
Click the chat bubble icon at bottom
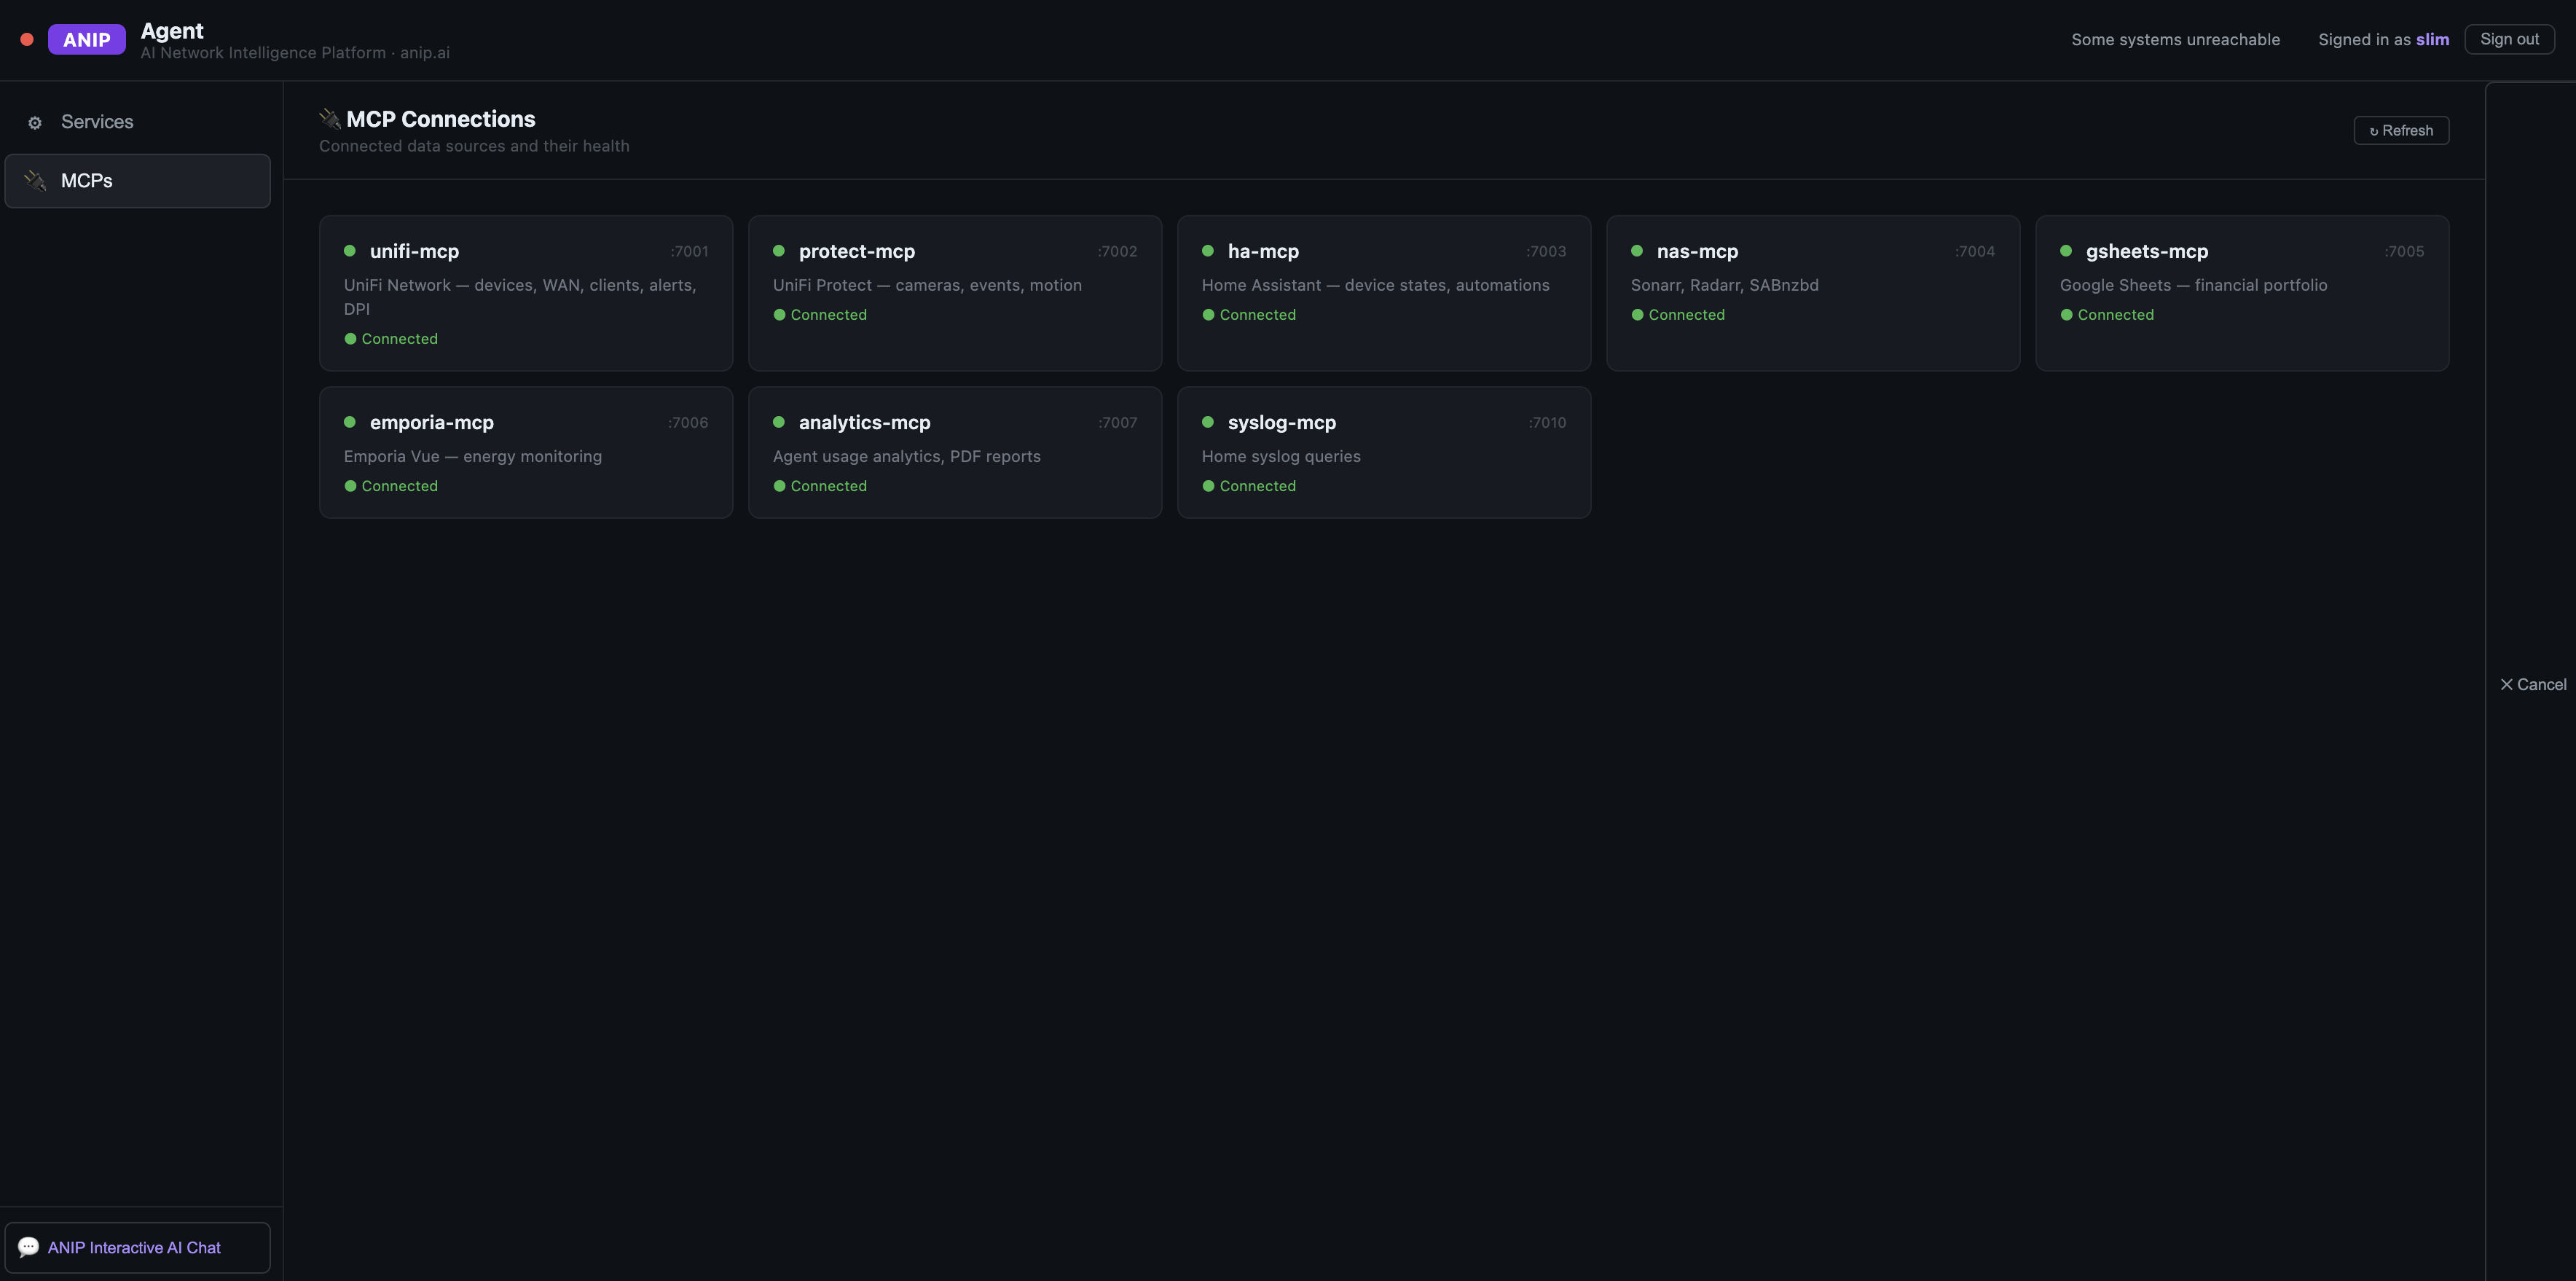(28, 1247)
